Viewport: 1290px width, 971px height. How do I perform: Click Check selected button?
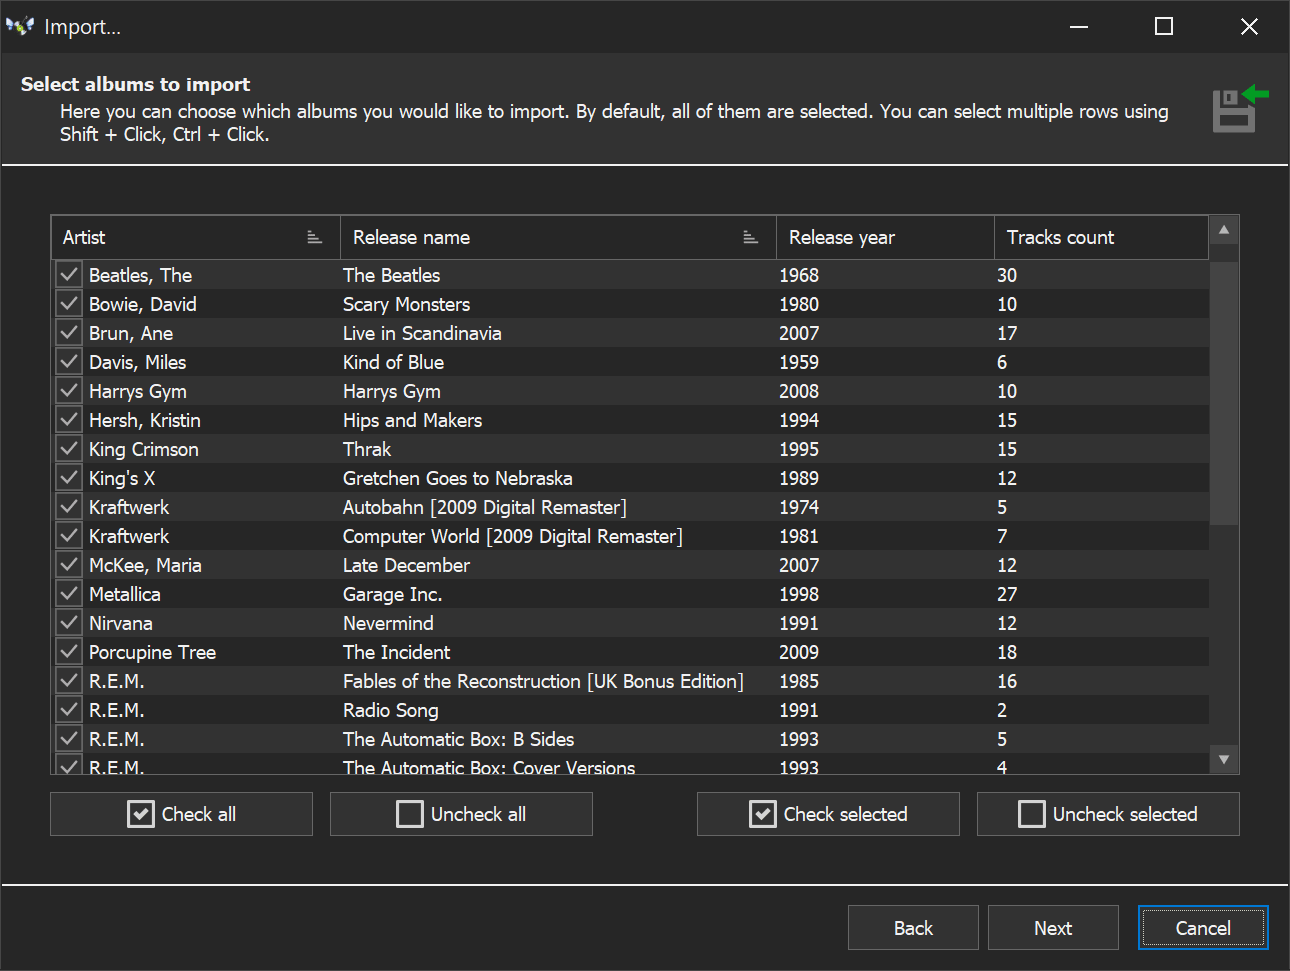point(828,814)
